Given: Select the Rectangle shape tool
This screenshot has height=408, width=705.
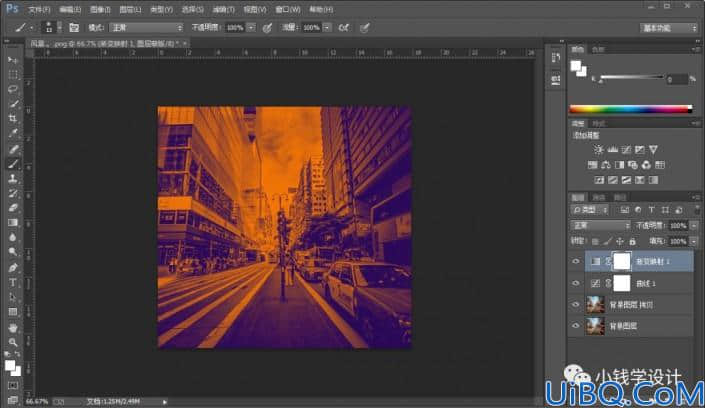Looking at the screenshot, I should point(13,312).
